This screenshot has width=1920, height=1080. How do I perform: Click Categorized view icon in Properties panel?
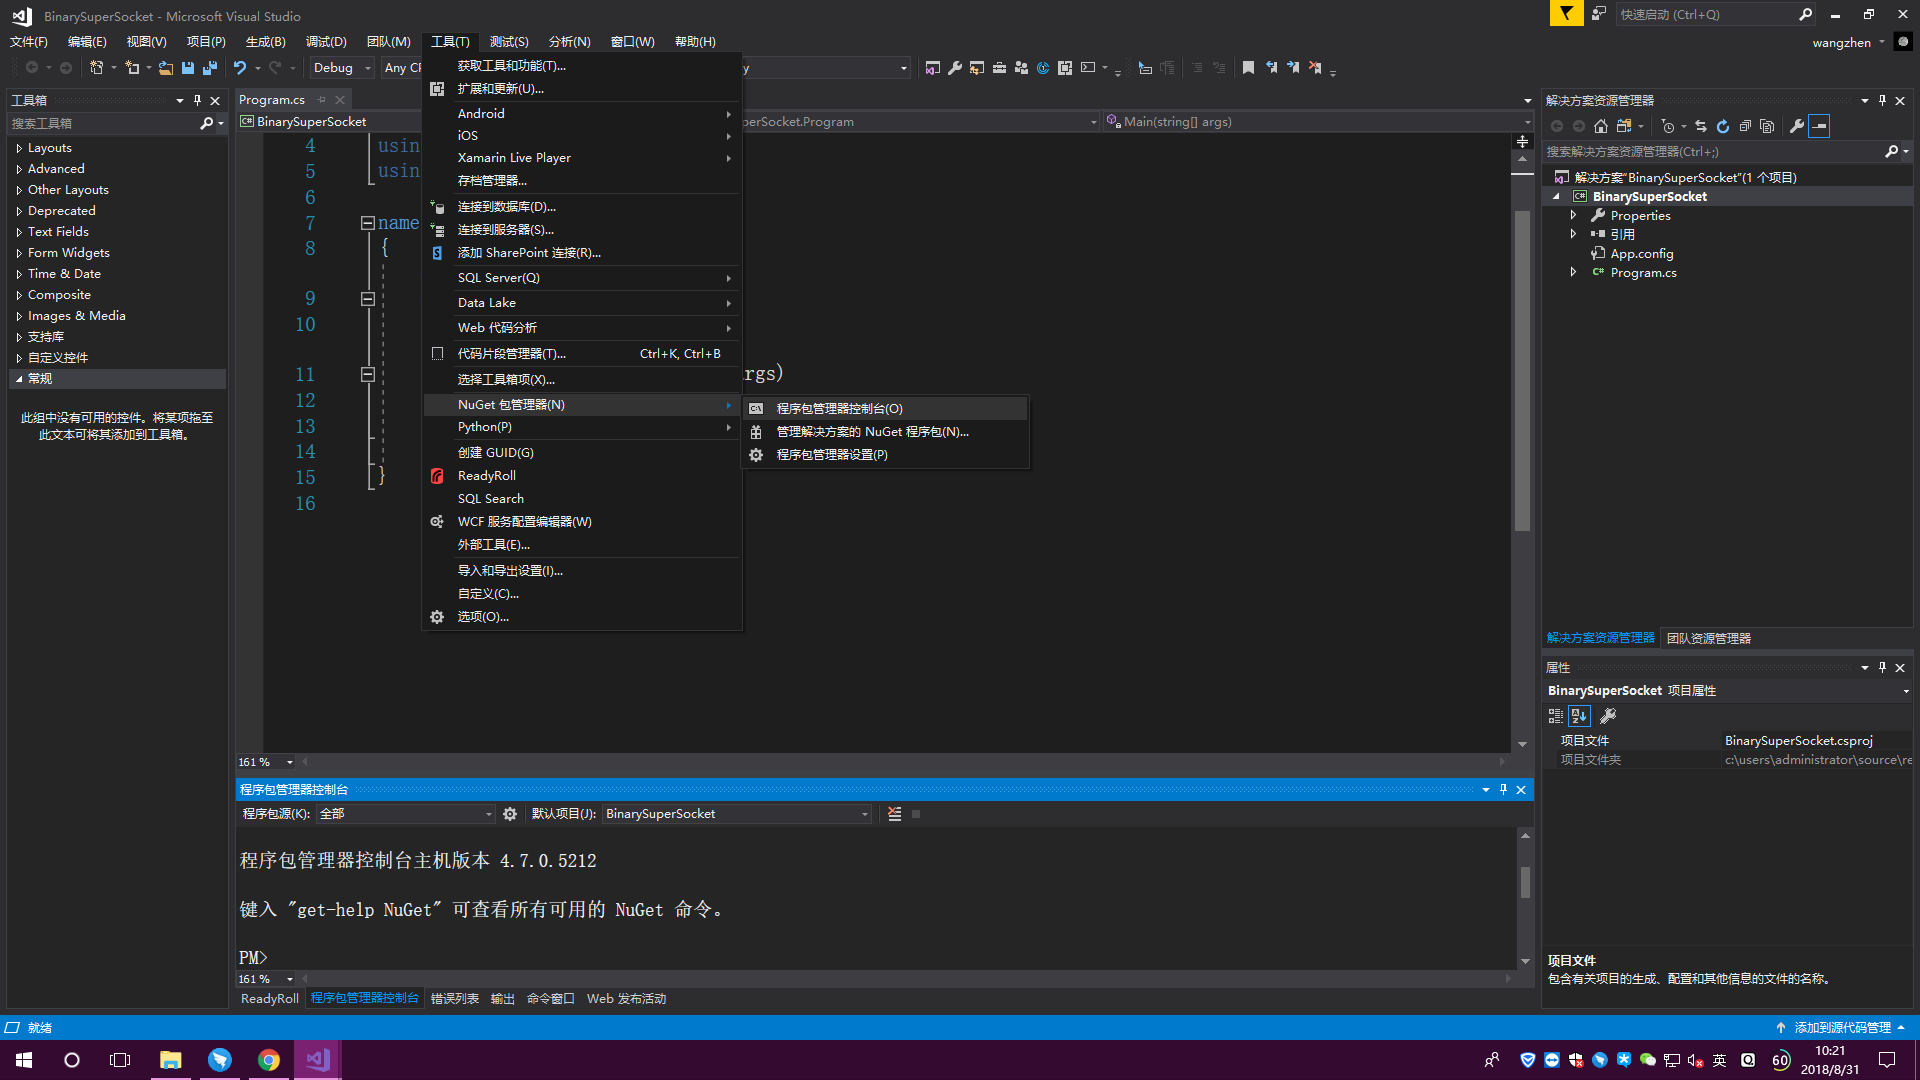1556,716
